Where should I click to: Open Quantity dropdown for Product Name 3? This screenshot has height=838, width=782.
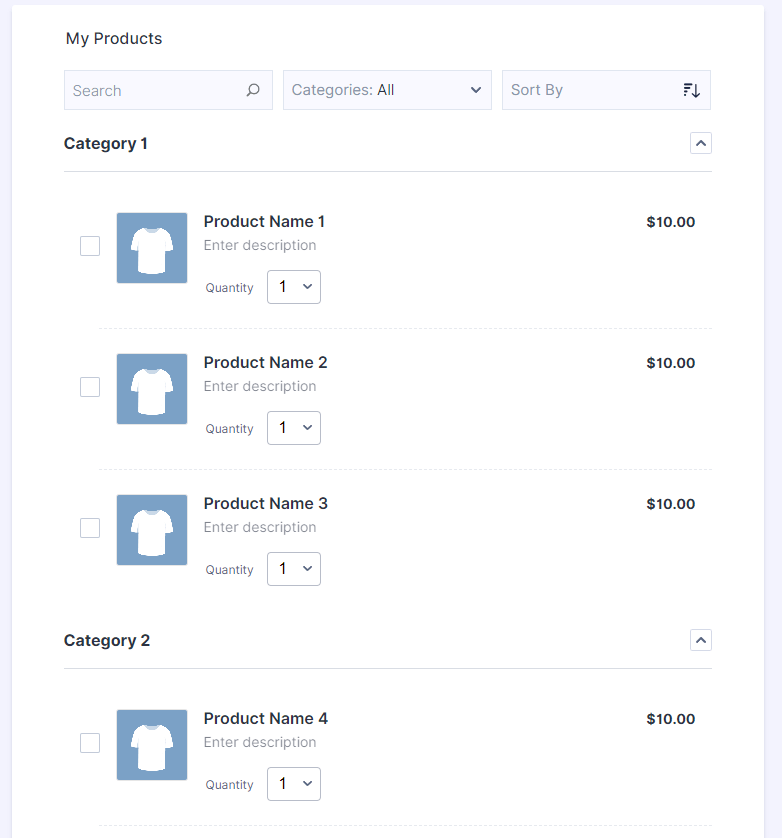(x=294, y=569)
